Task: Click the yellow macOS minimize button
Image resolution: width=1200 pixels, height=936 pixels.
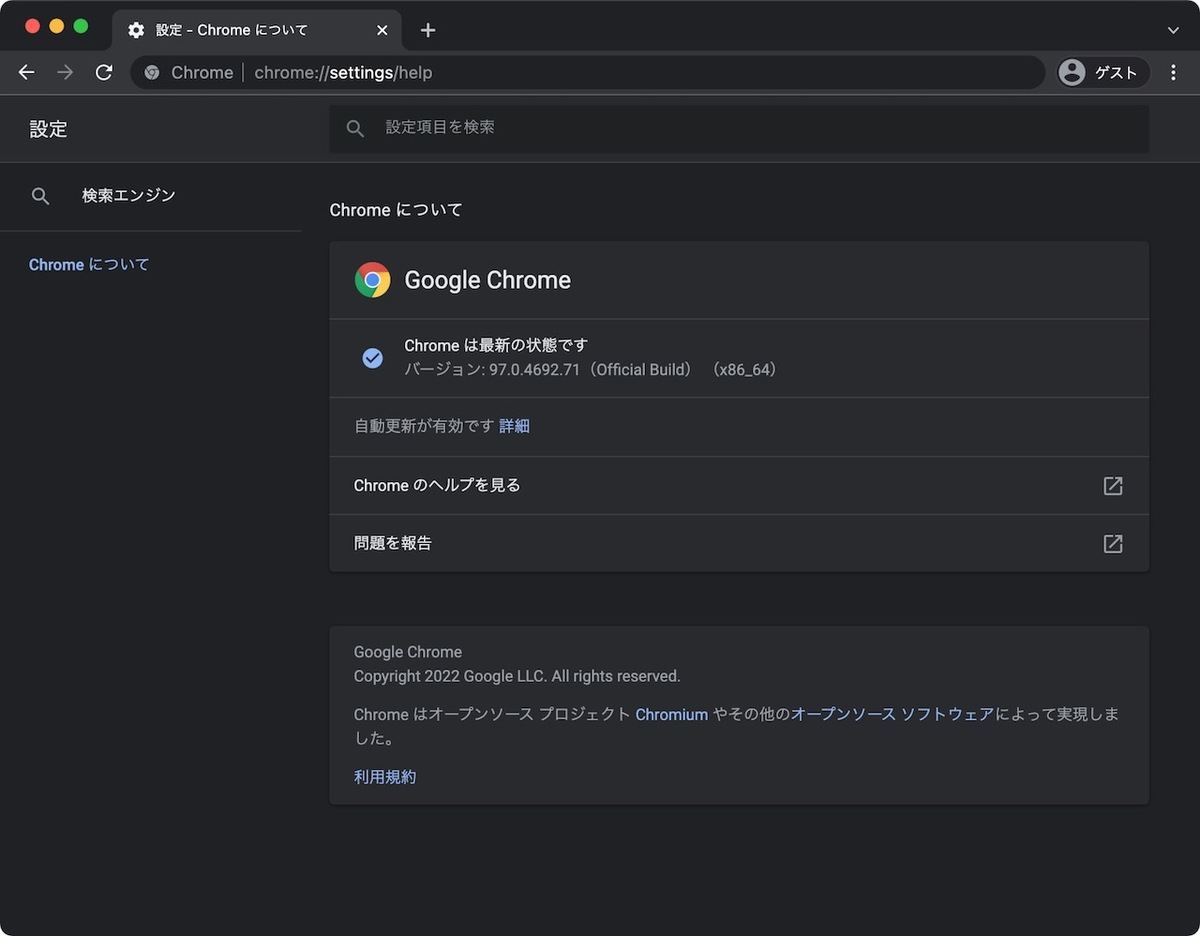Action: coord(56,26)
